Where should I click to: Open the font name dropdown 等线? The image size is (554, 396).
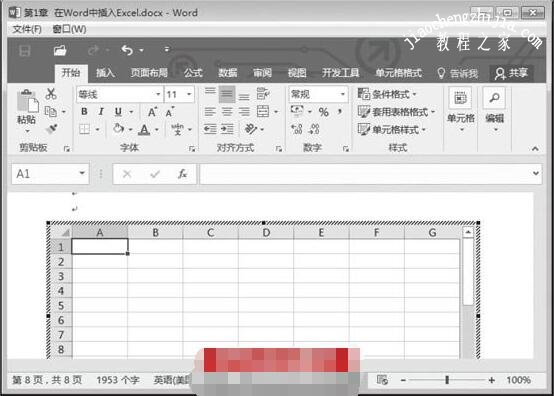coord(158,94)
